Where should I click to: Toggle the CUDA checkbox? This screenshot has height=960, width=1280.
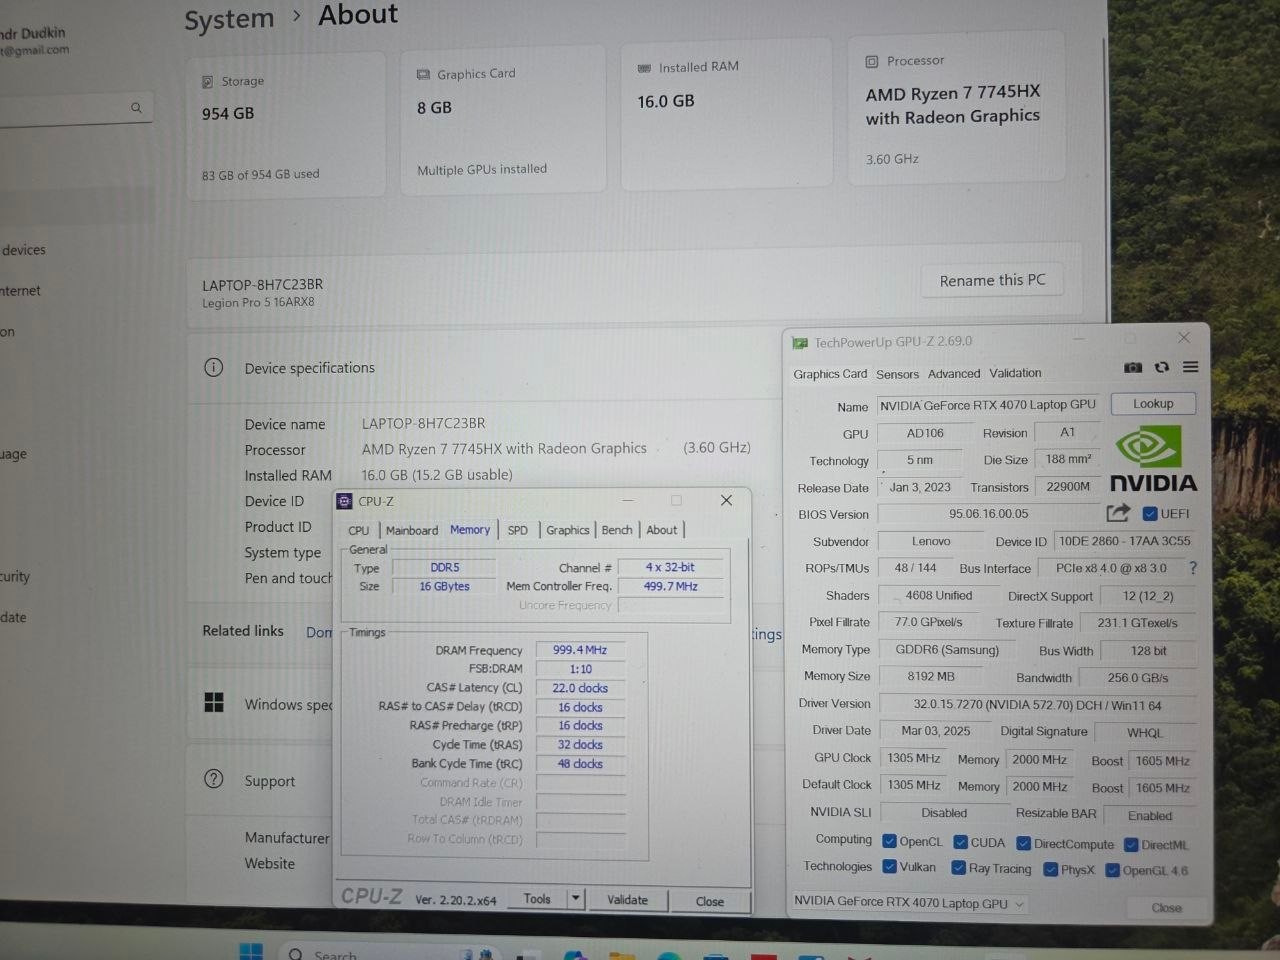[960, 842]
